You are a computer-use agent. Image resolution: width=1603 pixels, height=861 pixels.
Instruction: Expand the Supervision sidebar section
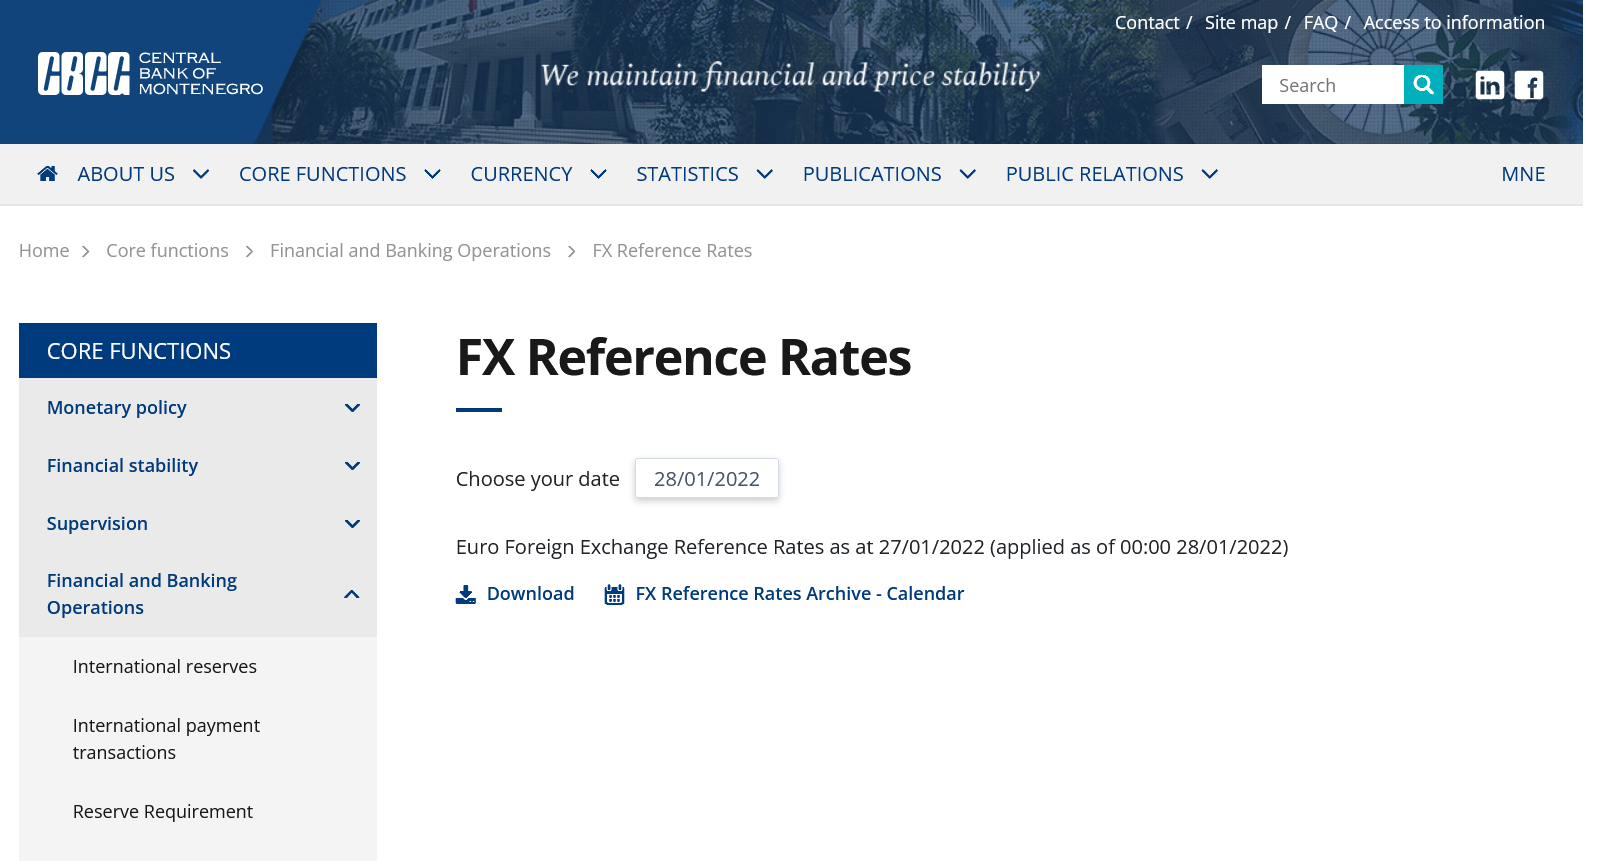click(x=352, y=524)
